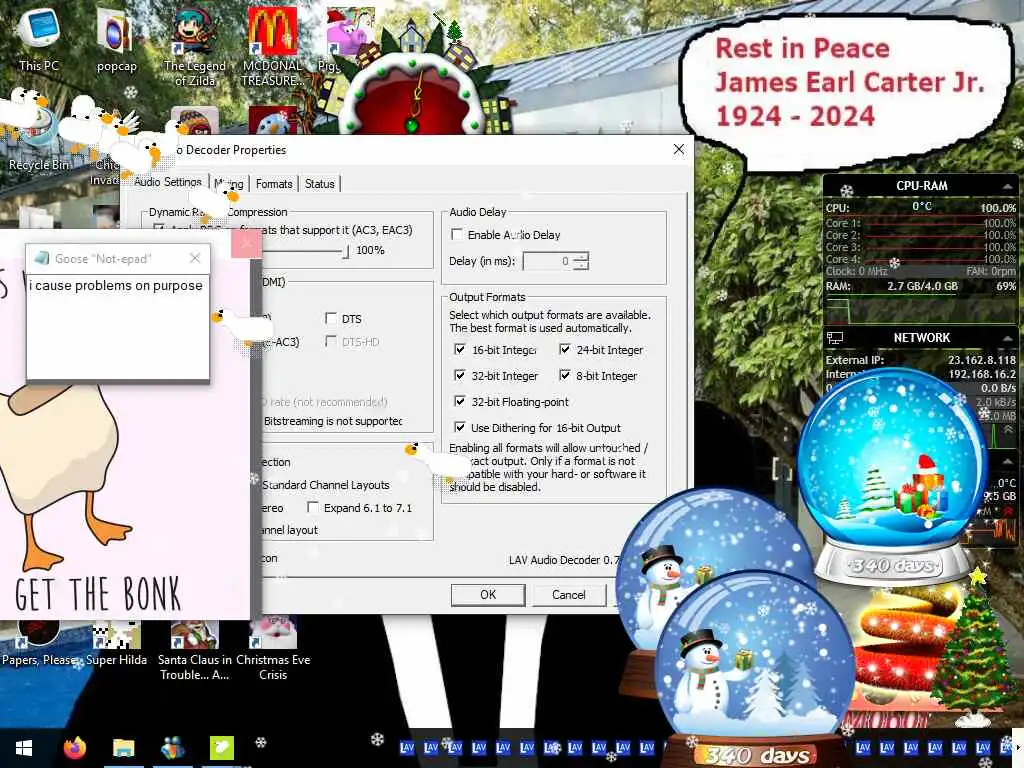This screenshot has width=1024, height=768.
Task: Open the Formats tab
Action: (274, 184)
